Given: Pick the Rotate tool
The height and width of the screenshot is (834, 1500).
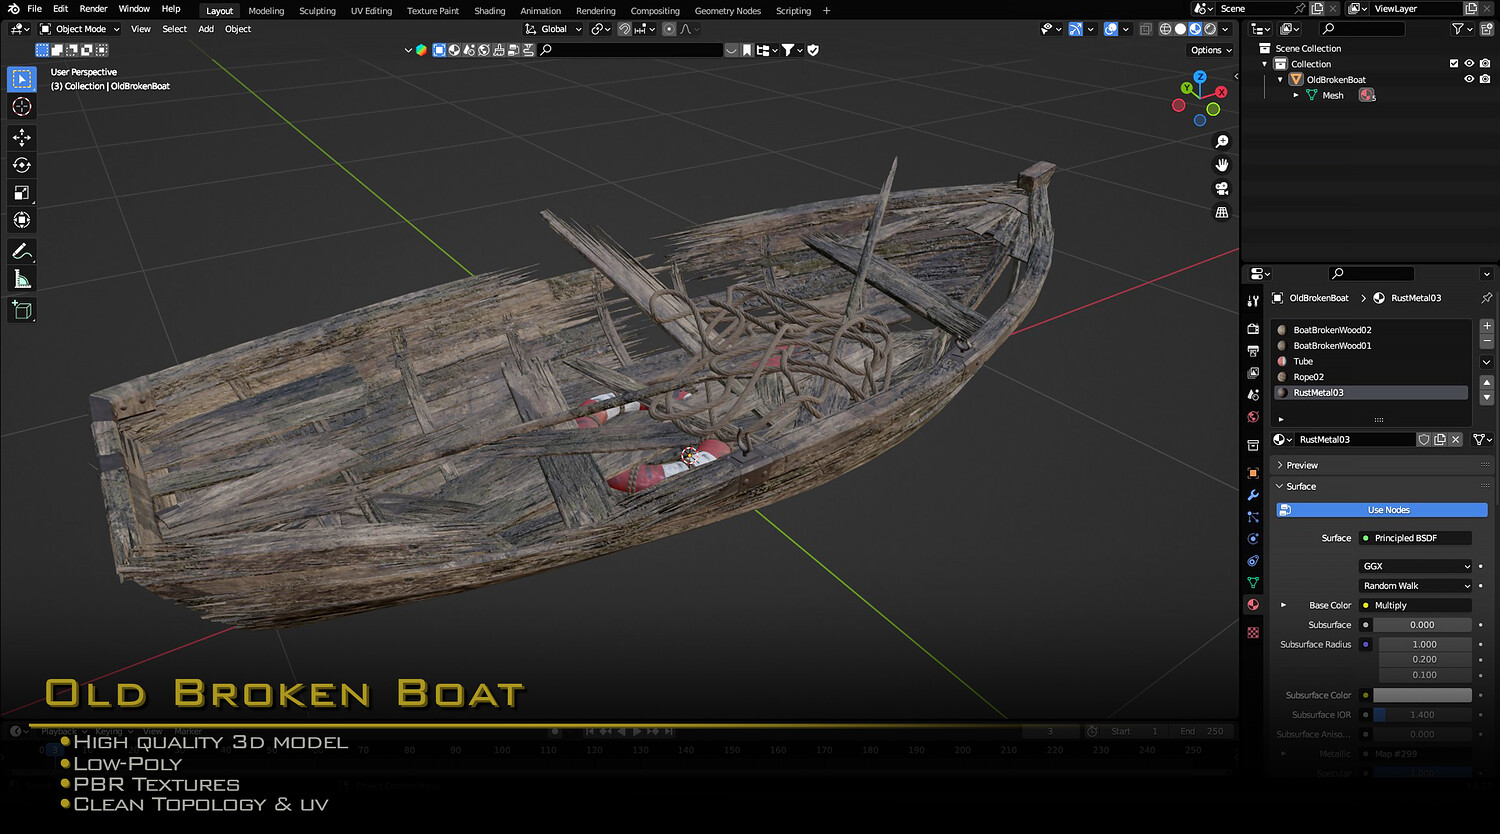Looking at the screenshot, I should point(22,165).
